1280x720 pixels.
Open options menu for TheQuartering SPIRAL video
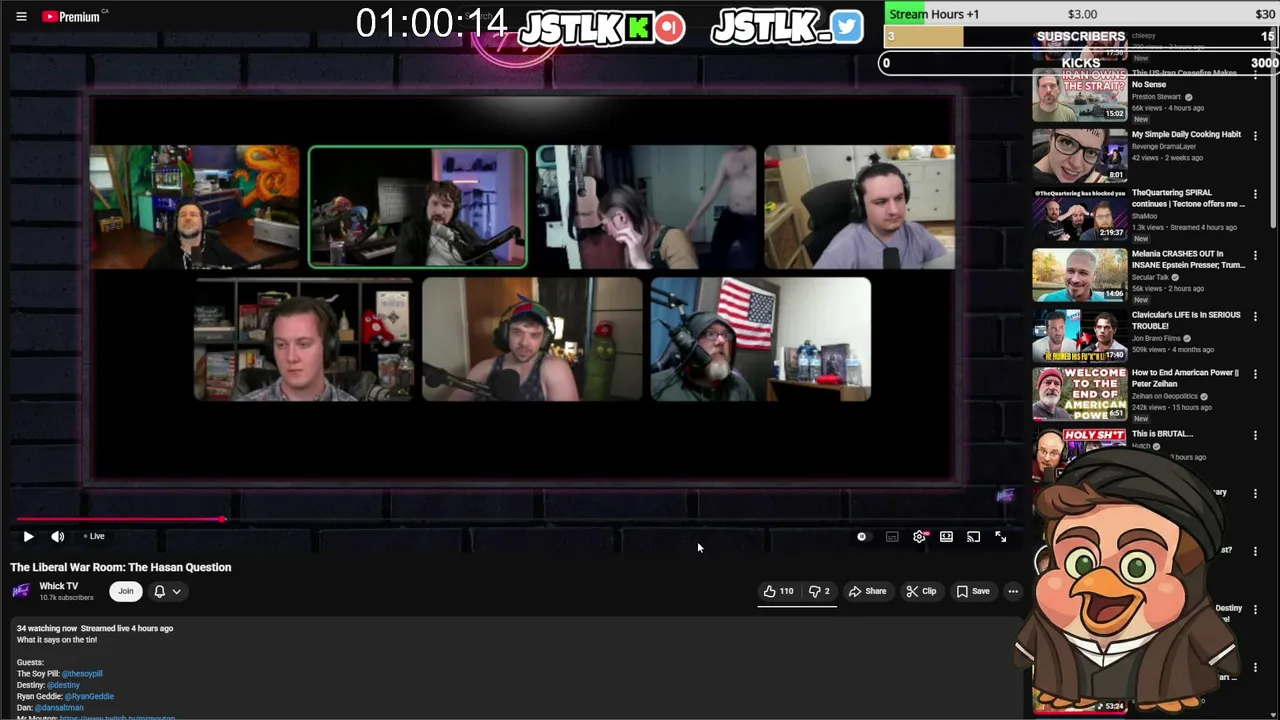[x=1255, y=196]
